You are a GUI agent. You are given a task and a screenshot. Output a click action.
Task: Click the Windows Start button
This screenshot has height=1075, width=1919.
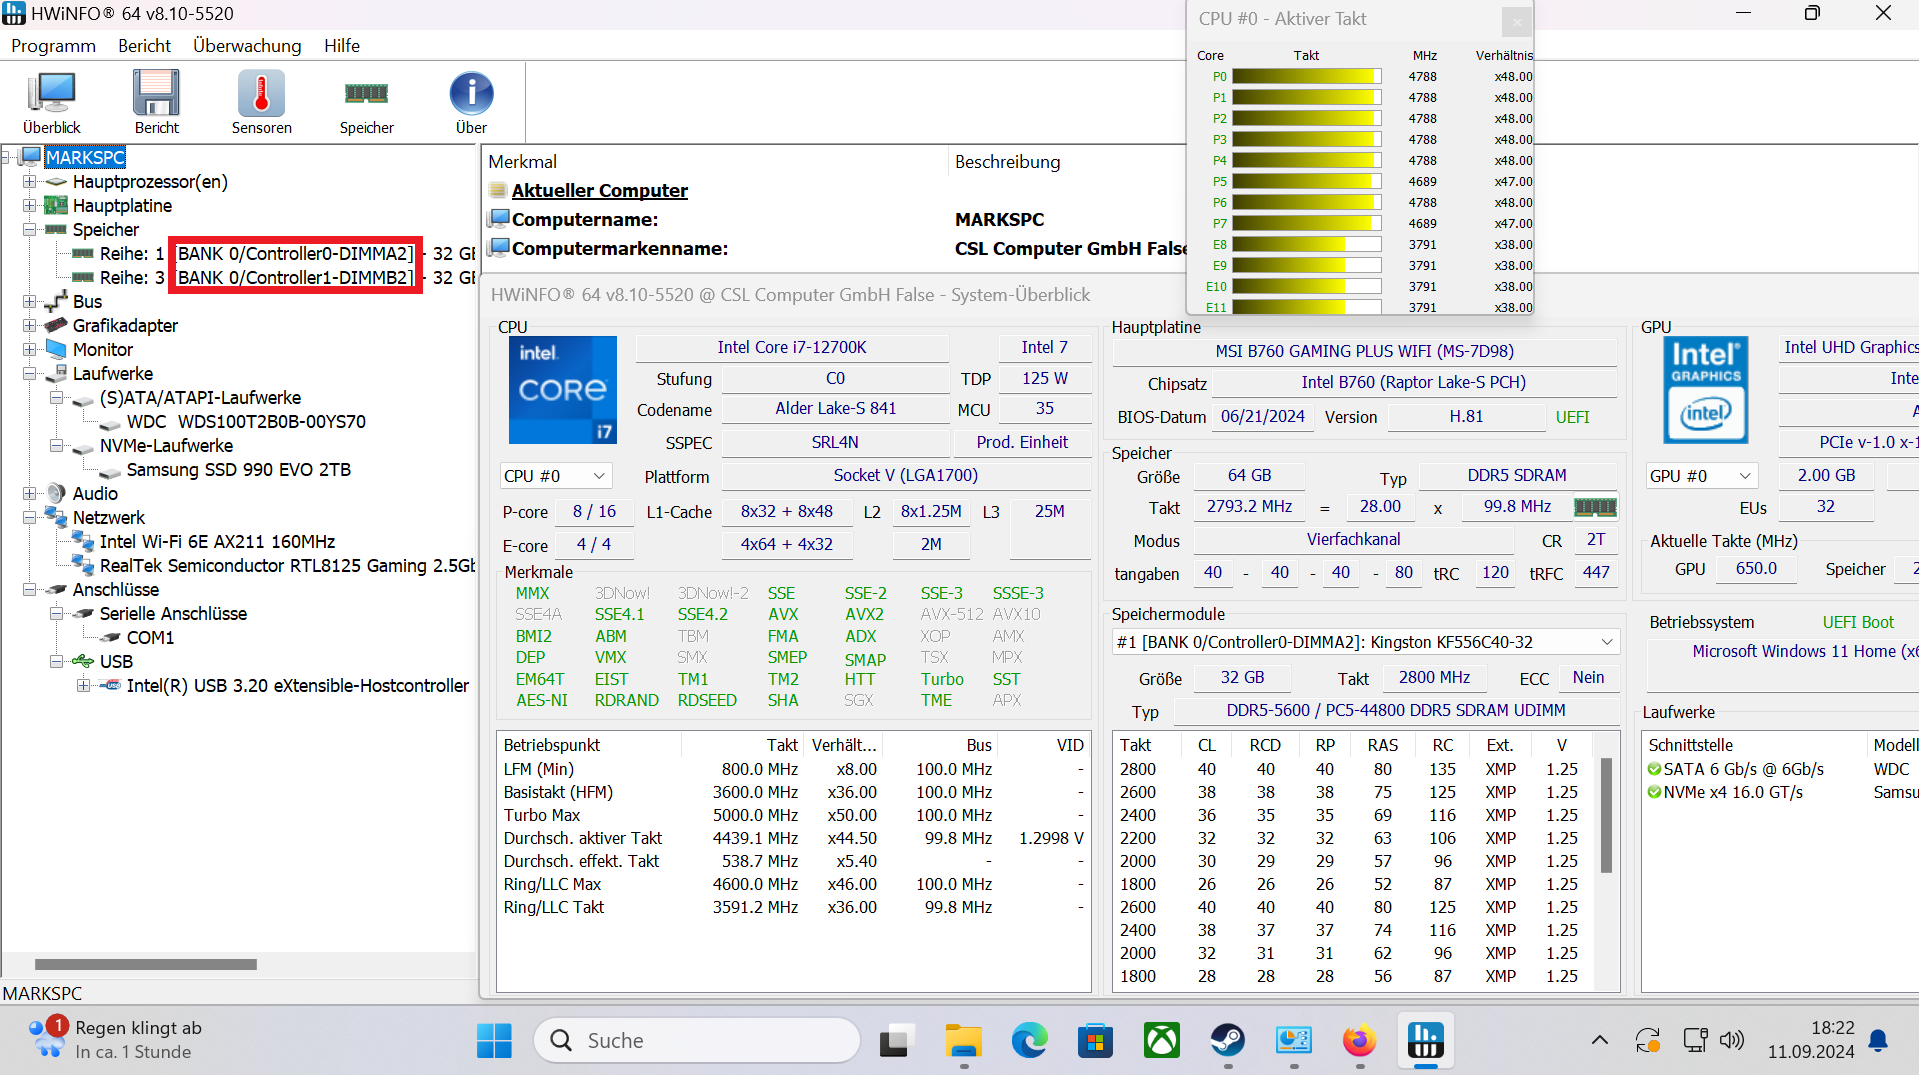point(494,1041)
